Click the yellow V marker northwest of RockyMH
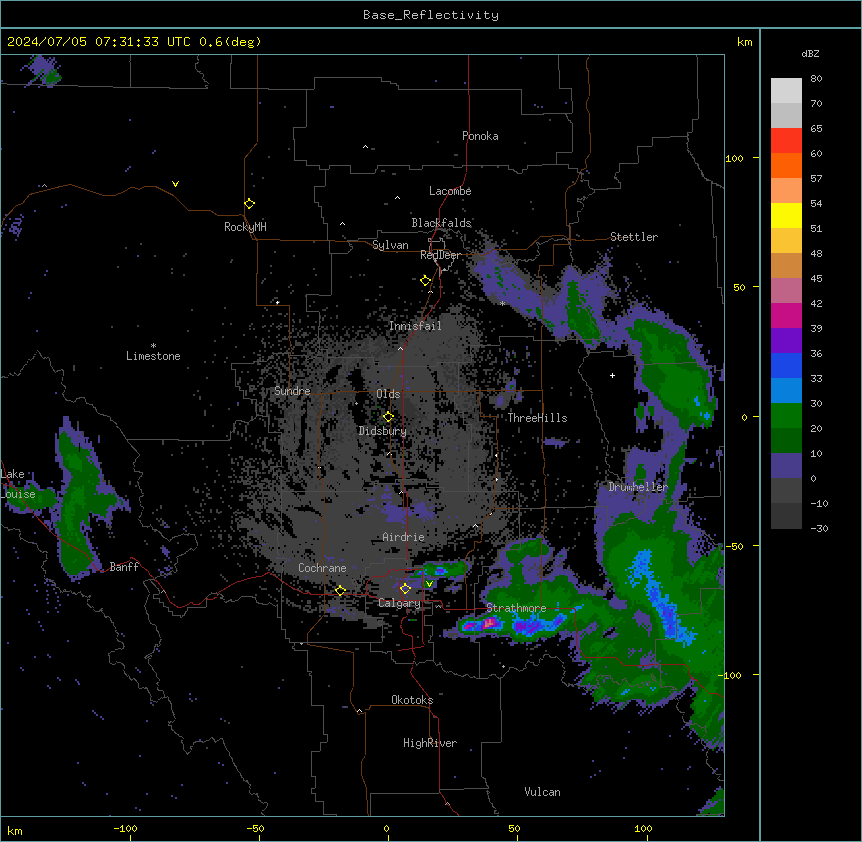Screen dimensions: 862x842 click(175, 184)
